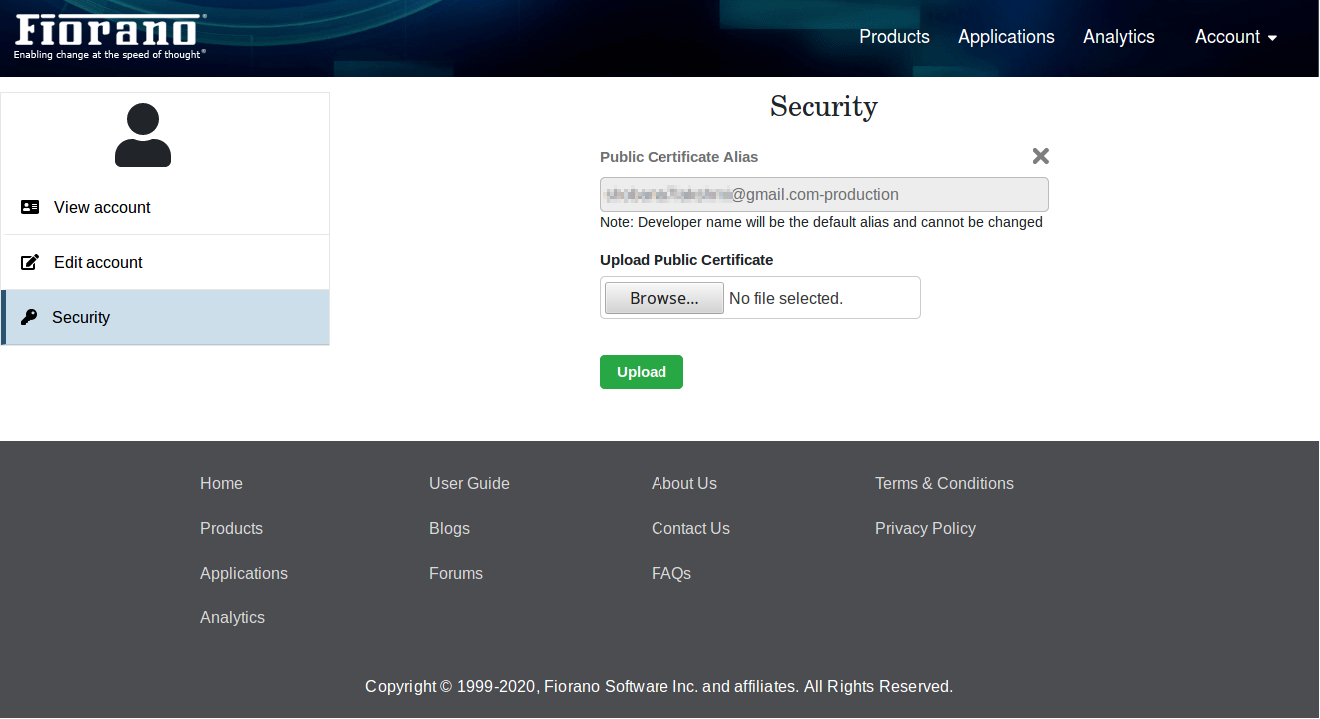Open the User Guide footer link
Screen dimensions: 1320x719
[469, 483]
